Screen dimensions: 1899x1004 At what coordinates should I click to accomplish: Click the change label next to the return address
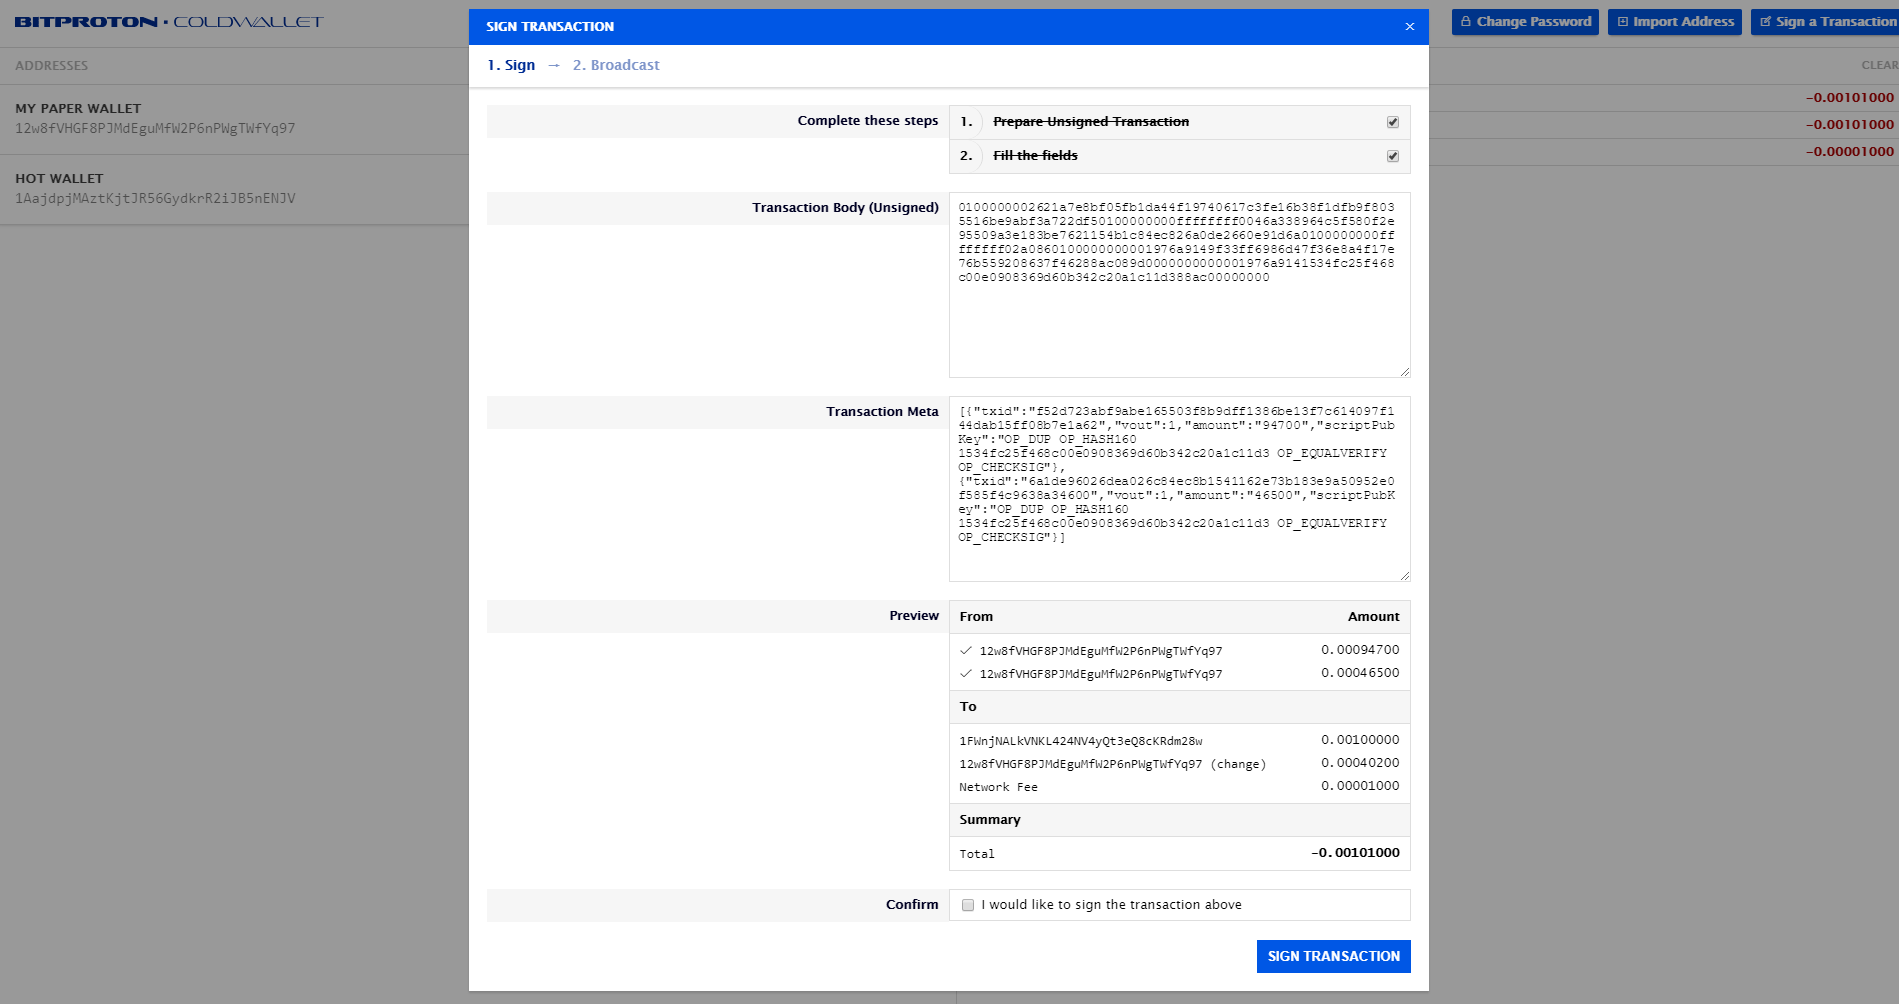click(1236, 763)
